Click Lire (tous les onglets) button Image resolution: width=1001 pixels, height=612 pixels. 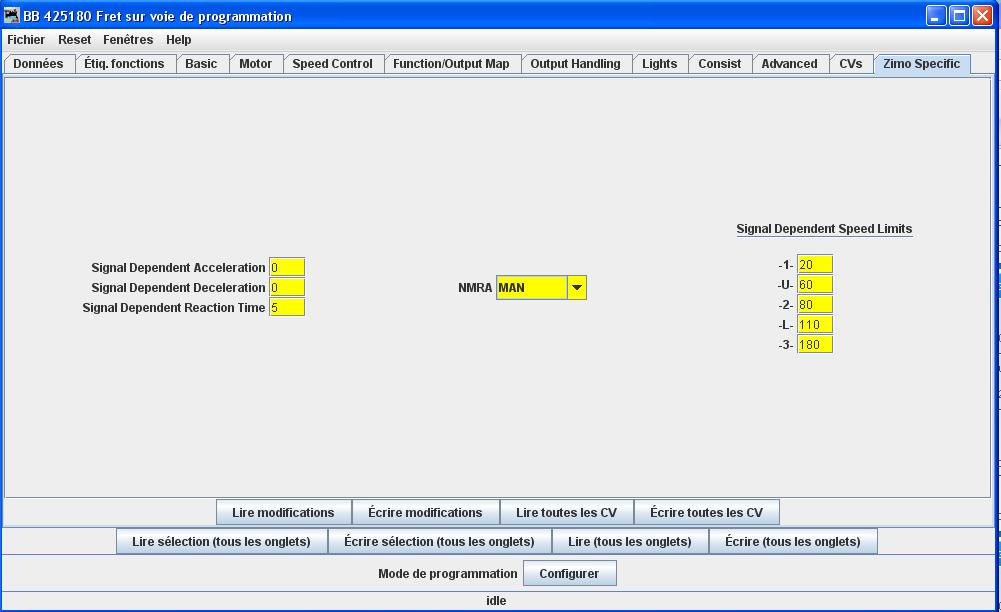[630, 541]
